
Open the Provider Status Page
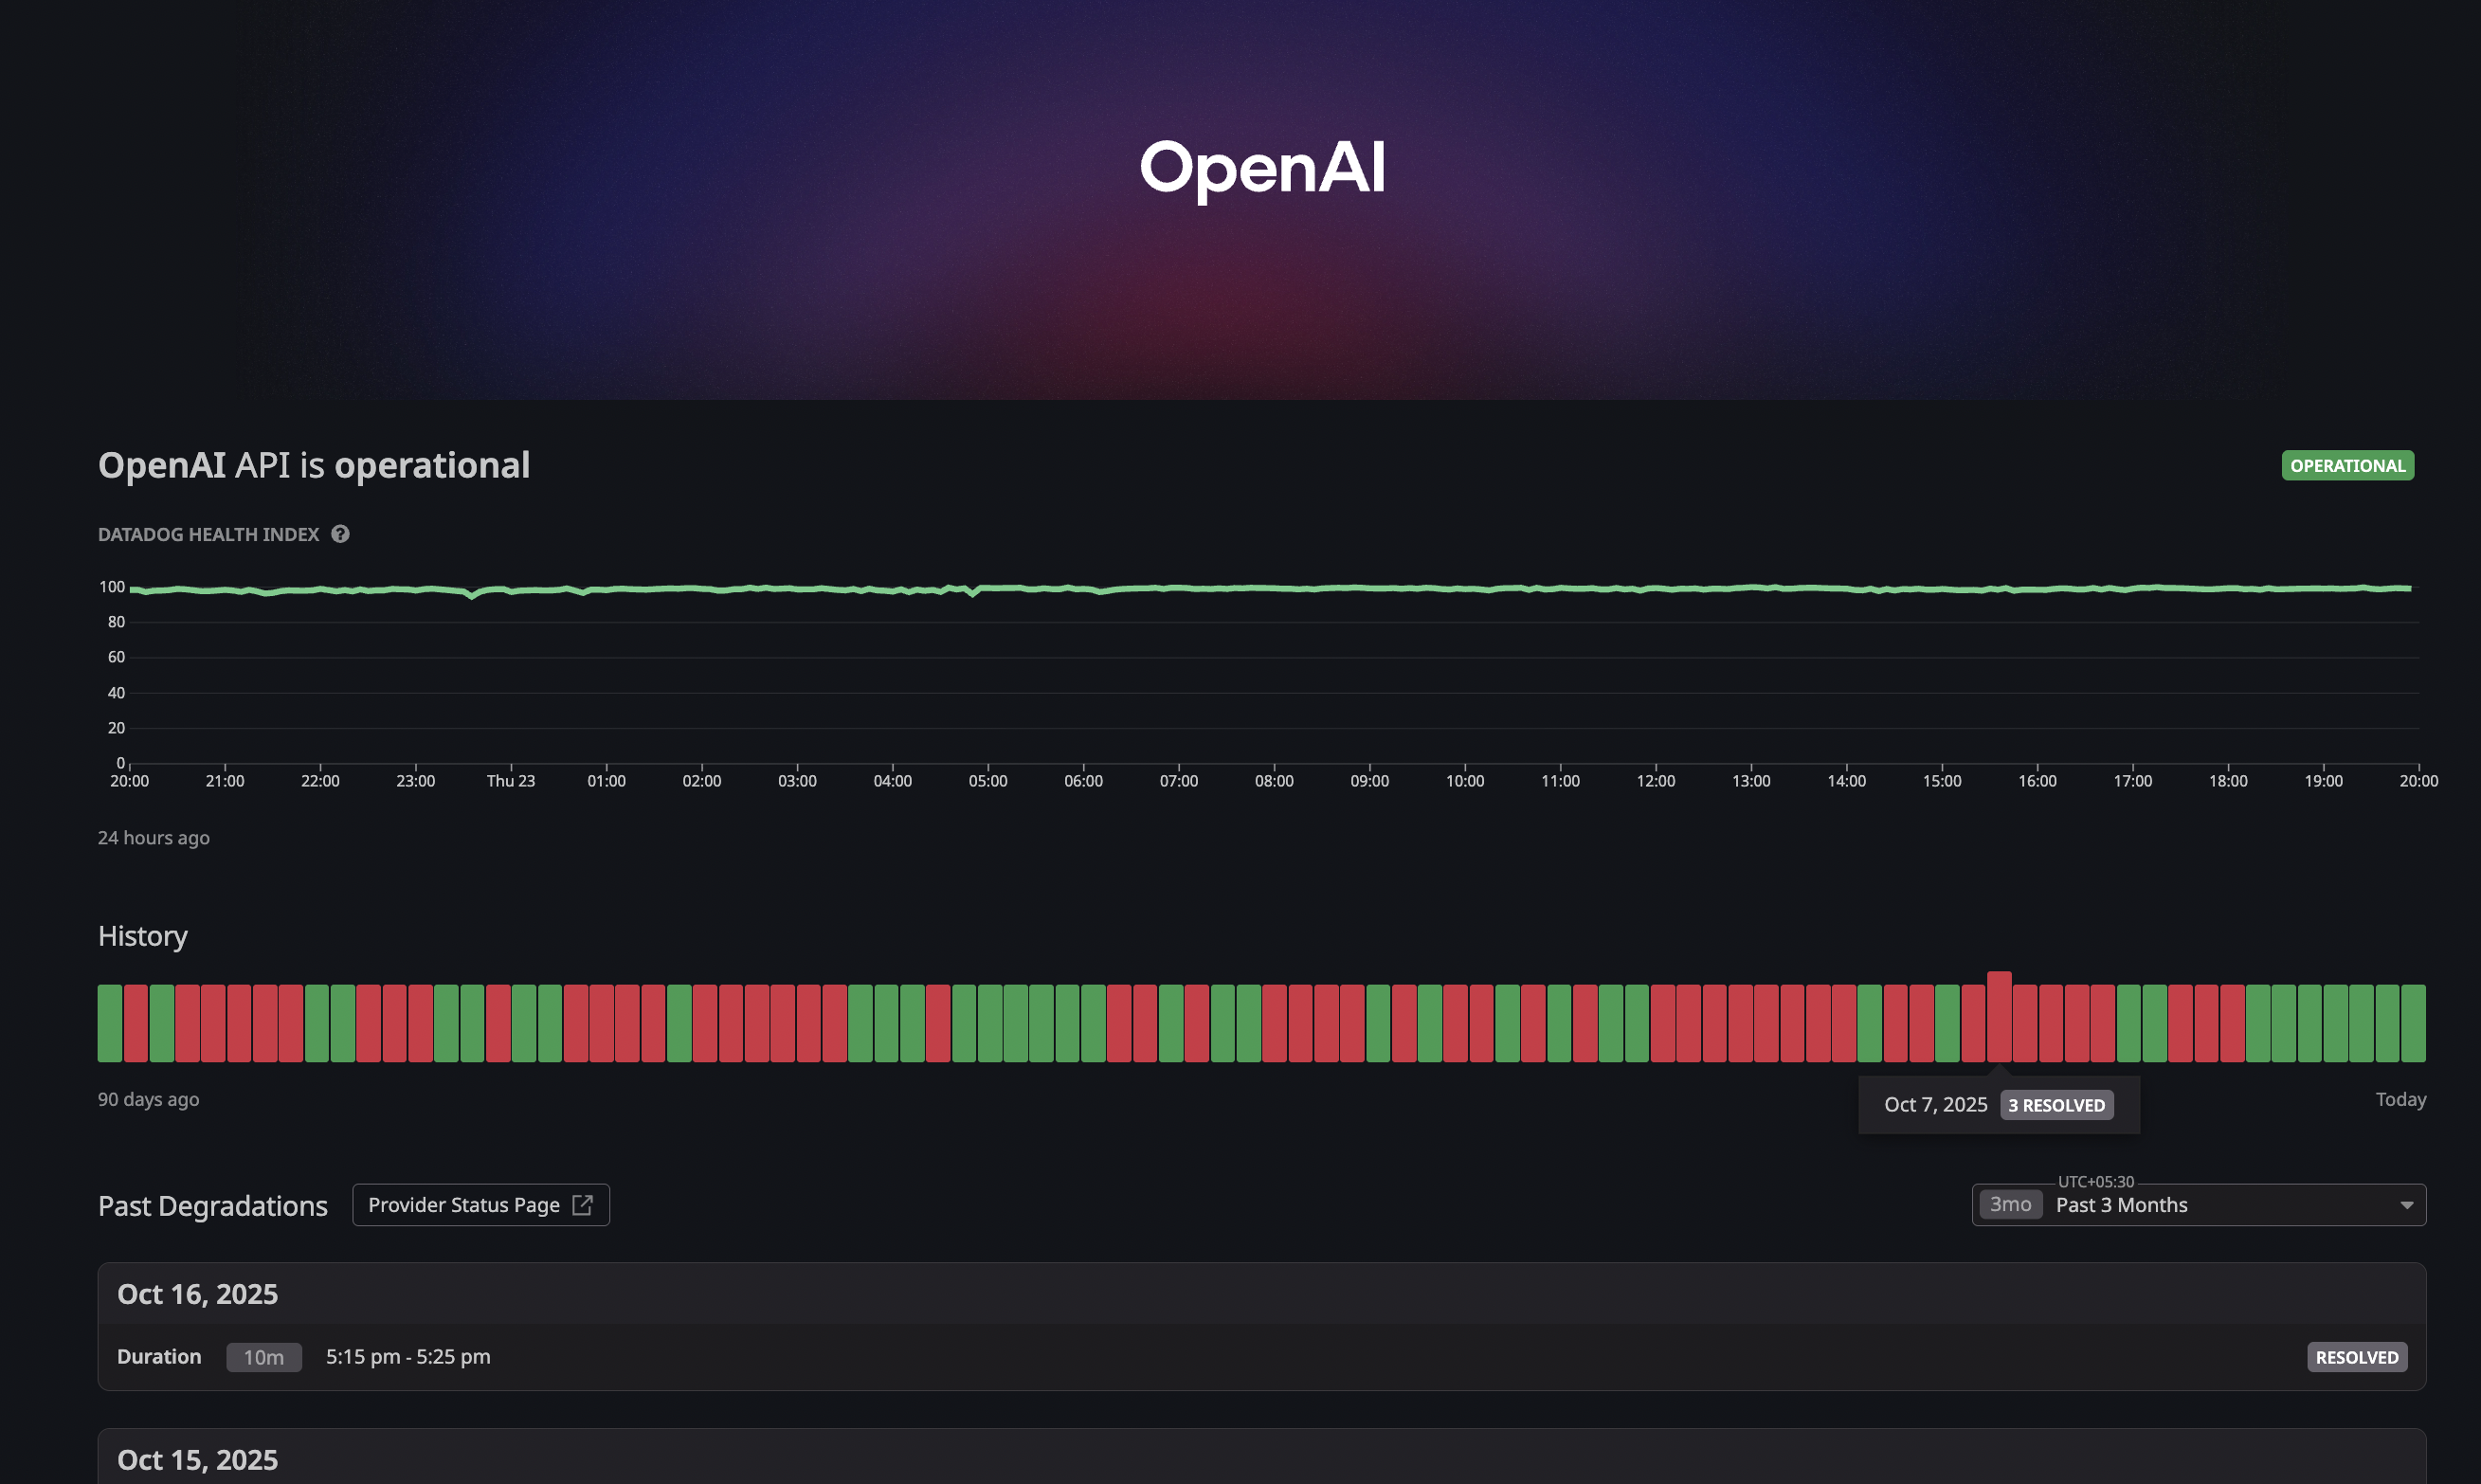pos(464,1205)
